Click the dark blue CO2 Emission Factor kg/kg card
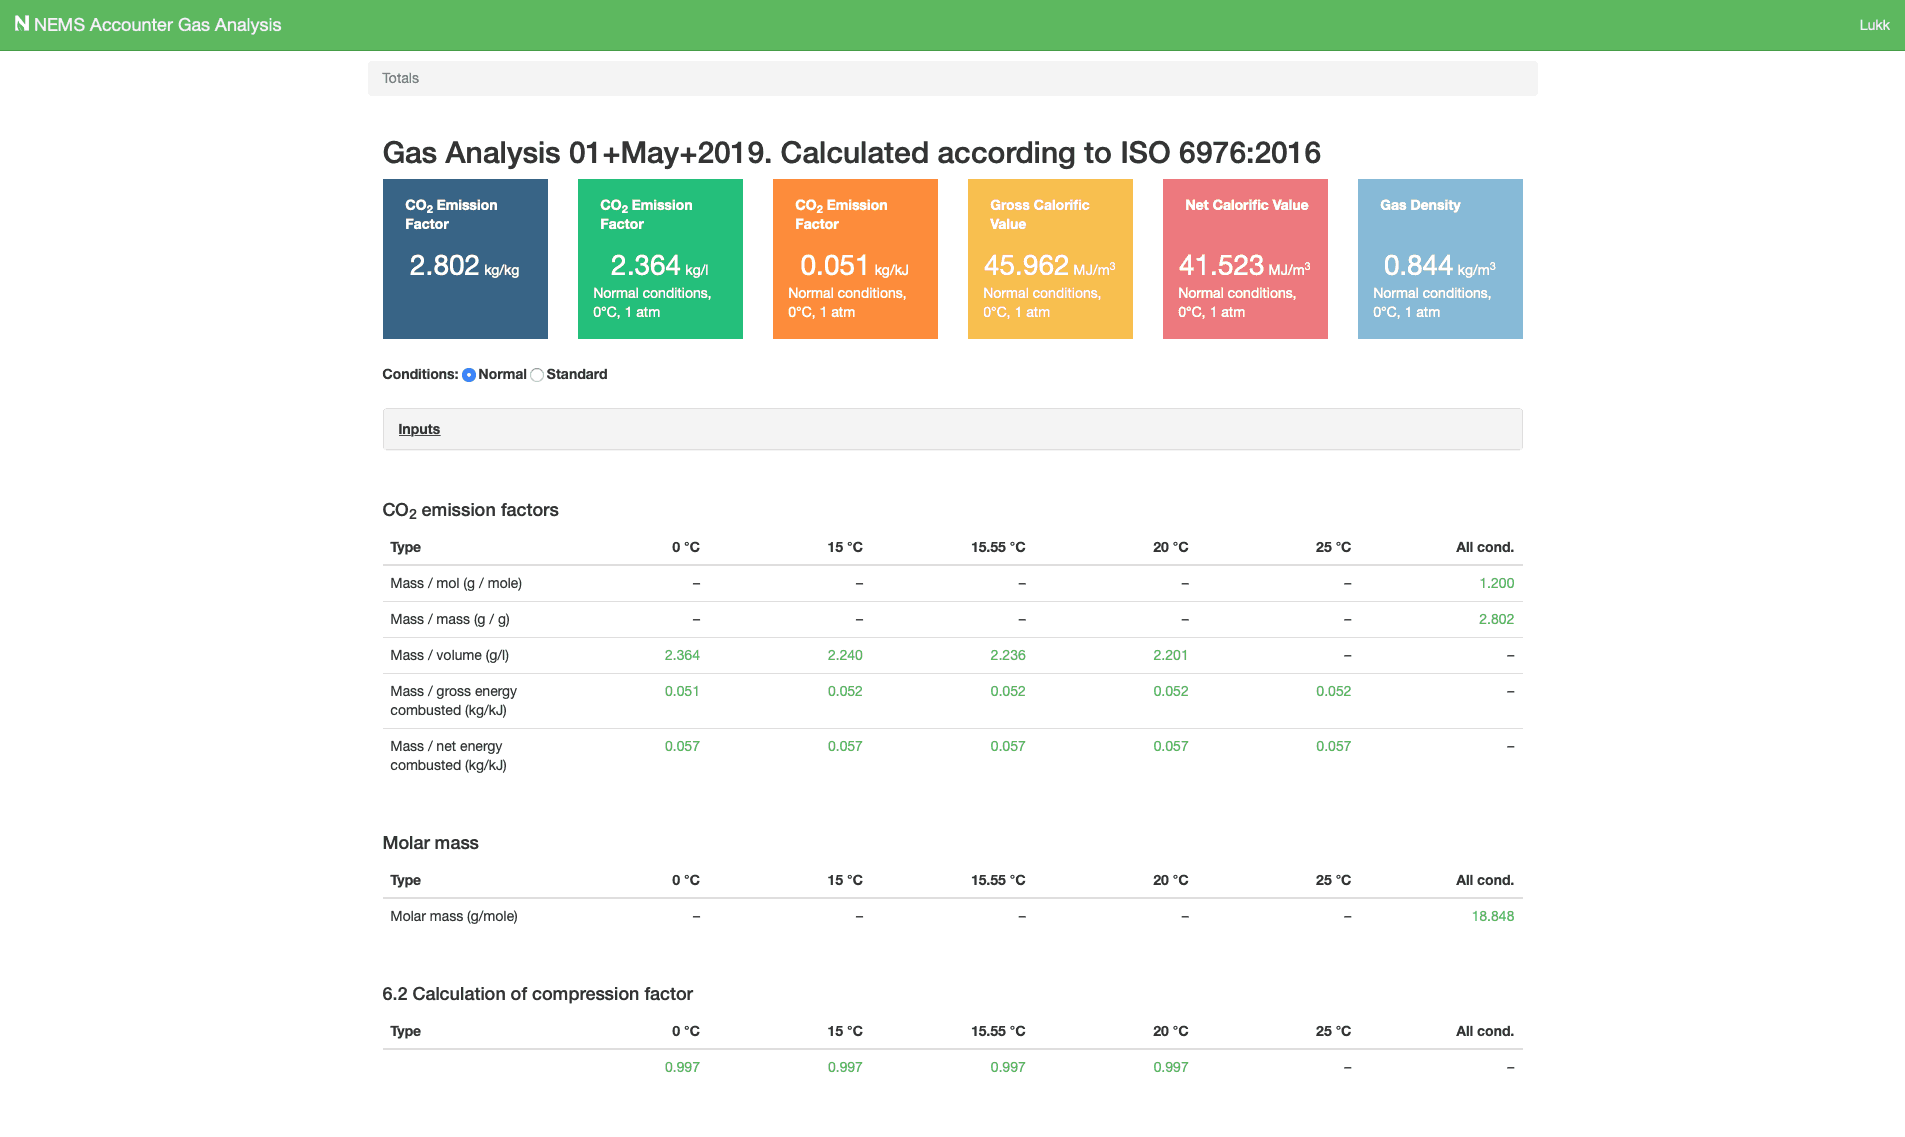Image resolution: width=1905 pixels, height=1137 pixels. coord(465,259)
